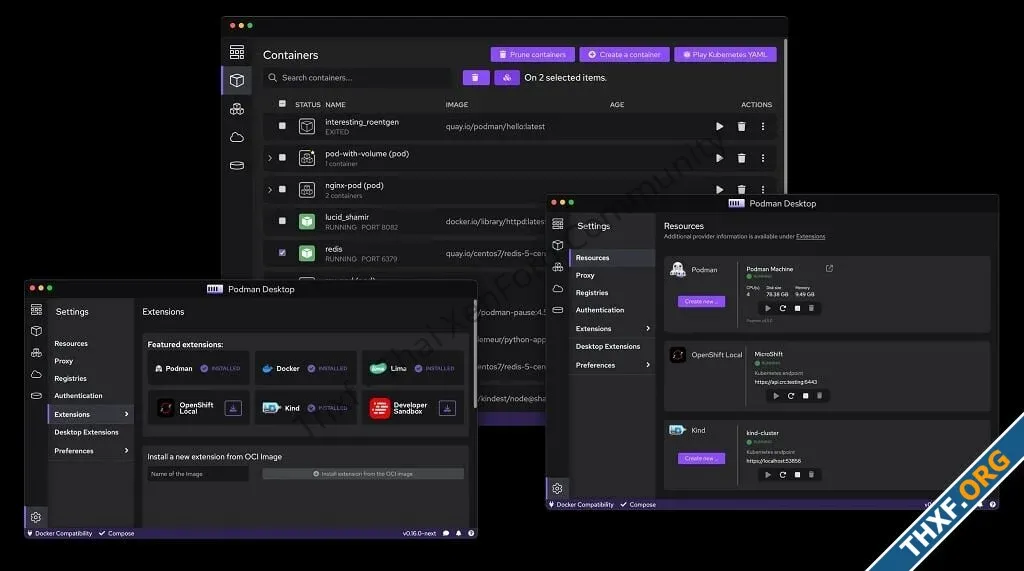Focus the Name of the Image field
This screenshot has height=571, width=1024.
[198, 474]
